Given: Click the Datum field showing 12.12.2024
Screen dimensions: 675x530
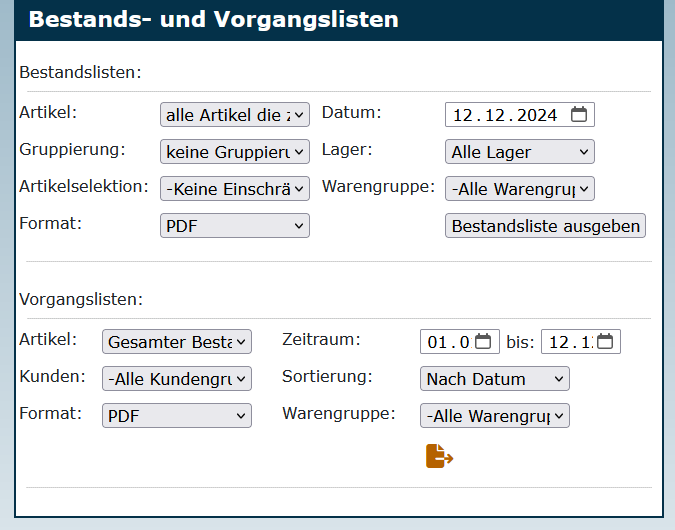Looking at the screenshot, I should (505, 115).
